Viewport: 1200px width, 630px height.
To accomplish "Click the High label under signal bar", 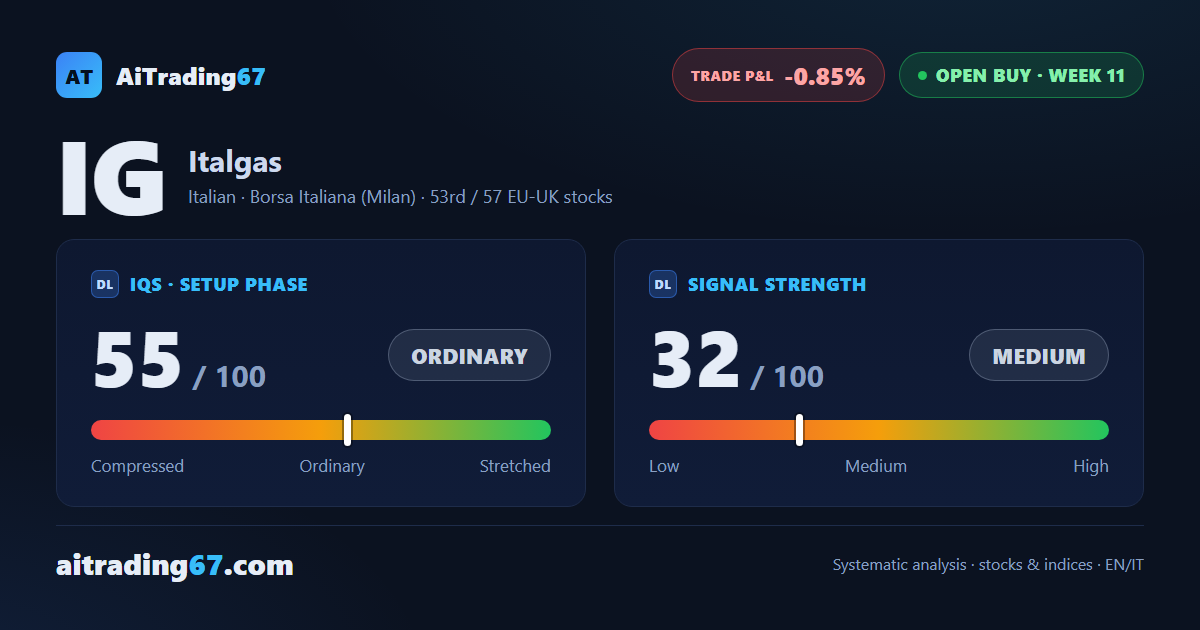I will pos(1091,466).
